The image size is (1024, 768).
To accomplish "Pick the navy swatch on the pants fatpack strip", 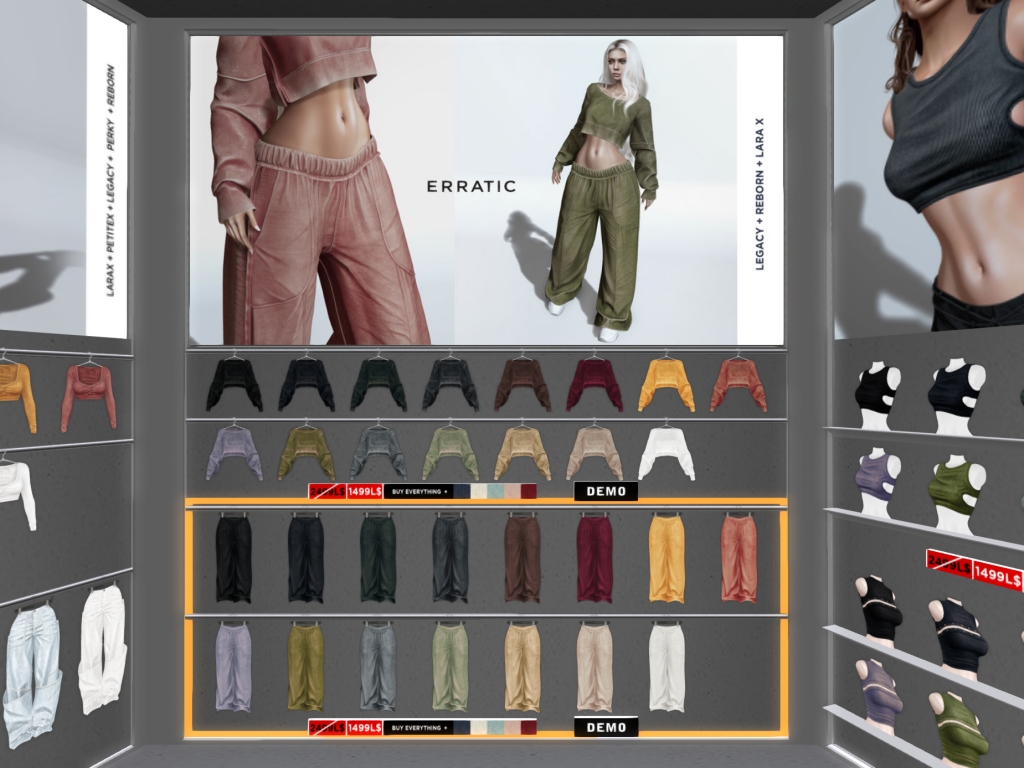I will click(x=462, y=728).
